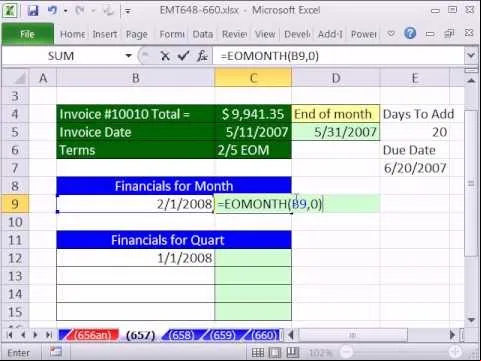Switch to the (659) sheet tab

[223, 335]
